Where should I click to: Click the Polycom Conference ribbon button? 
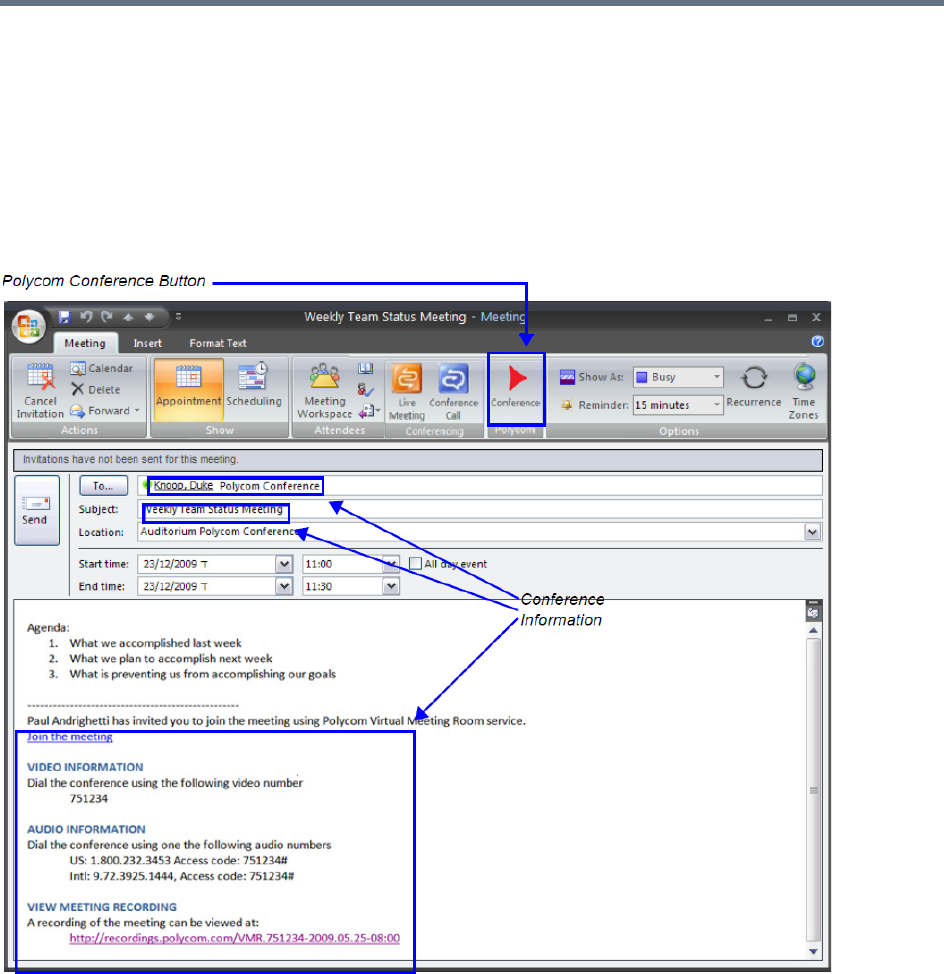pos(516,388)
